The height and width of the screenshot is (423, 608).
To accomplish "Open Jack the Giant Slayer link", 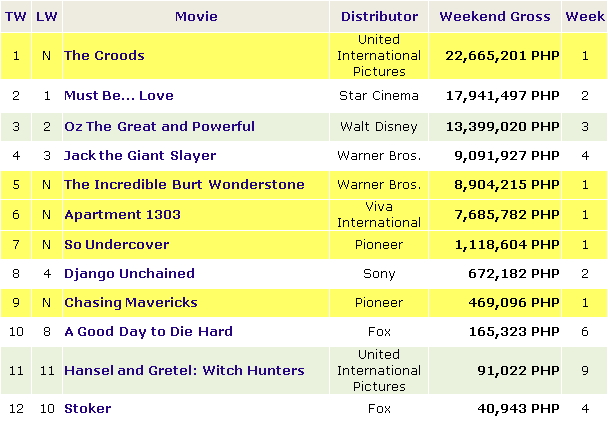I will tap(140, 155).
